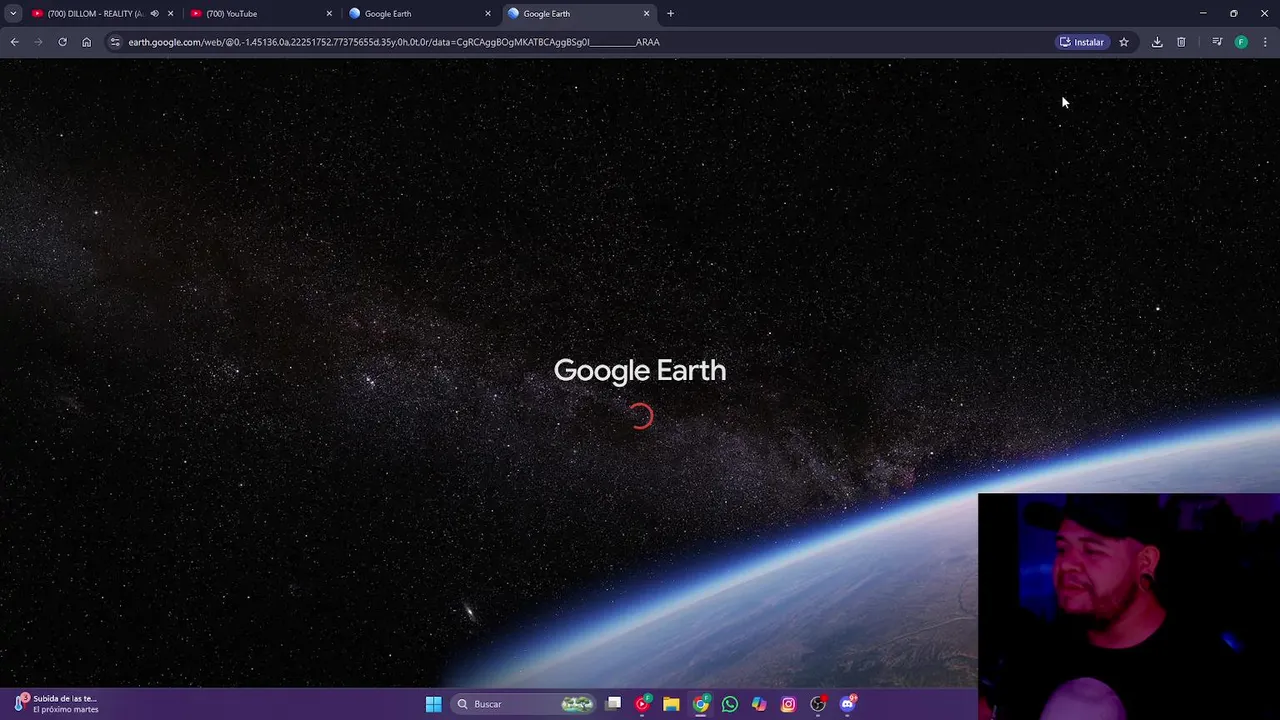This screenshot has height=720, width=1280.
Task: Open the weather widget Subida de las te...
Action: [x=58, y=704]
